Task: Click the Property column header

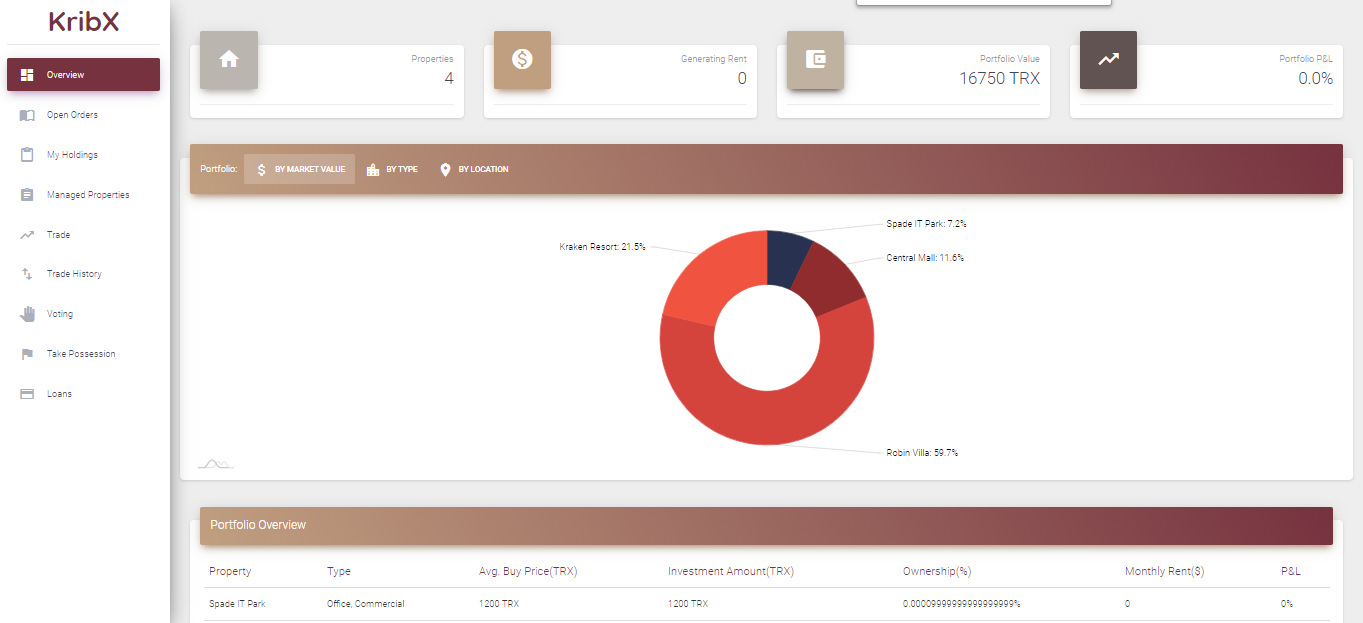Action: click(x=230, y=571)
